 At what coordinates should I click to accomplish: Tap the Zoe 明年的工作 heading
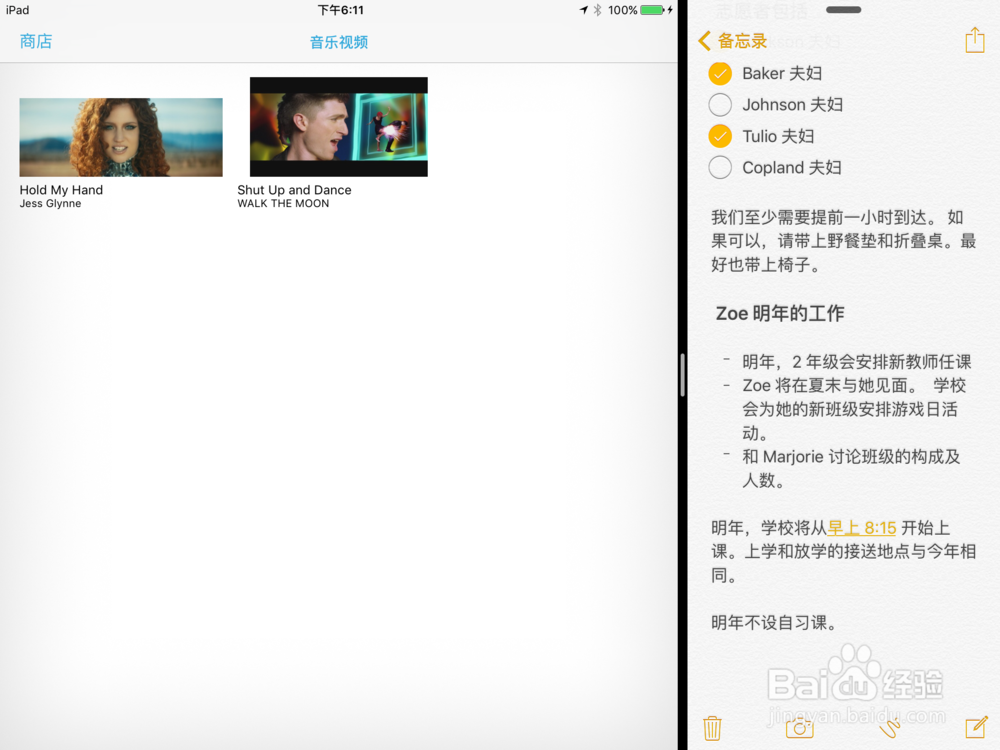[x=779, y=313]
